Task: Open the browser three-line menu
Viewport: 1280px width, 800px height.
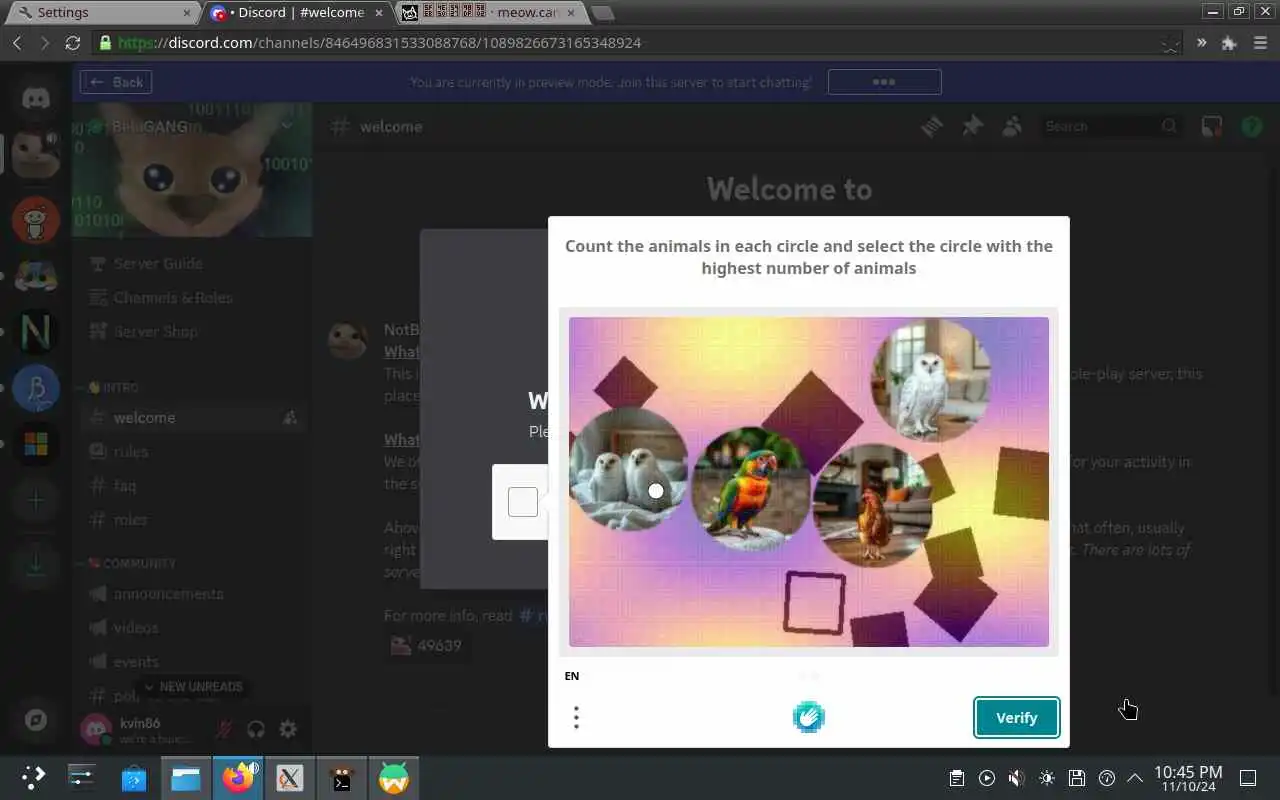Action: click(x=1259, y=43)
